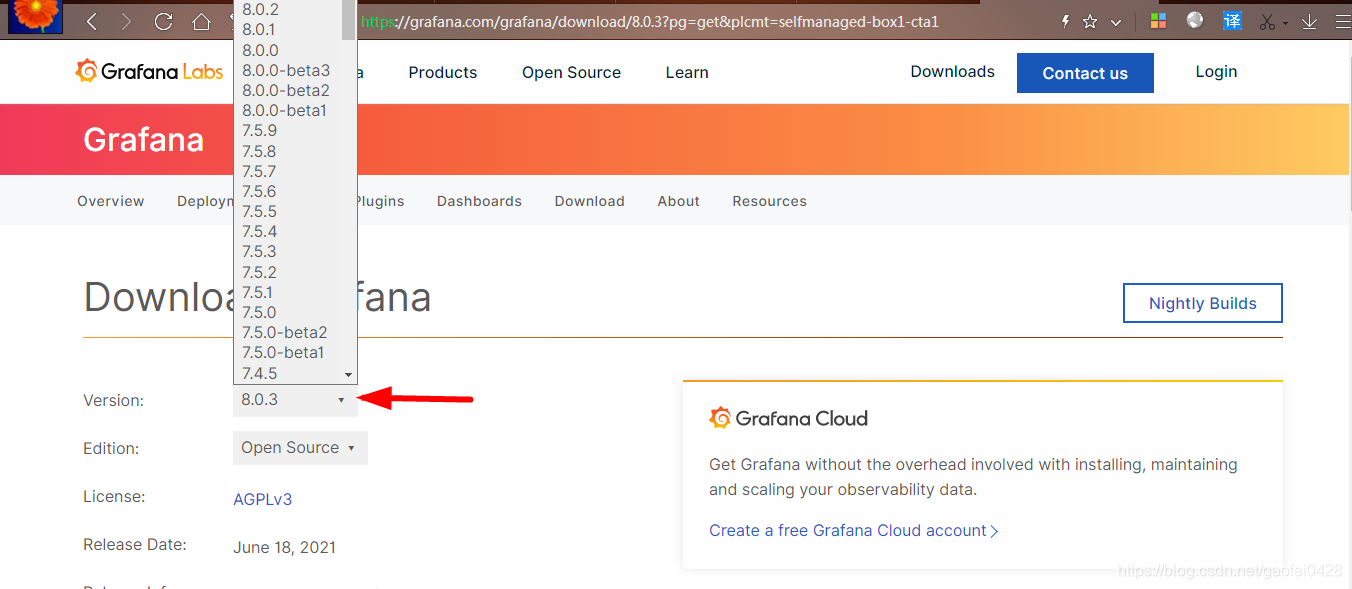Open the downloads arrow icon in toolbar
Viewport: 1352px width, 589px height.
pyautogui.click(x=1309, y=21)
